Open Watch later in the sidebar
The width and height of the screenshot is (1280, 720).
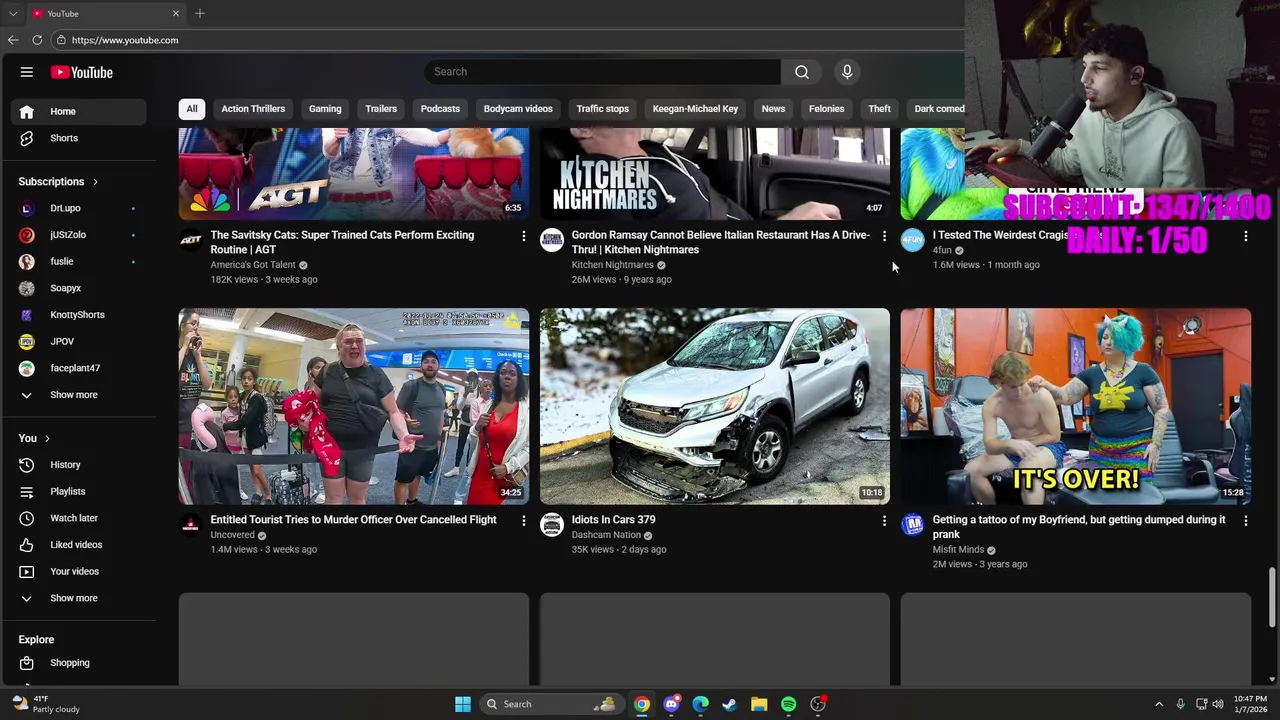[x=78, y=518]
